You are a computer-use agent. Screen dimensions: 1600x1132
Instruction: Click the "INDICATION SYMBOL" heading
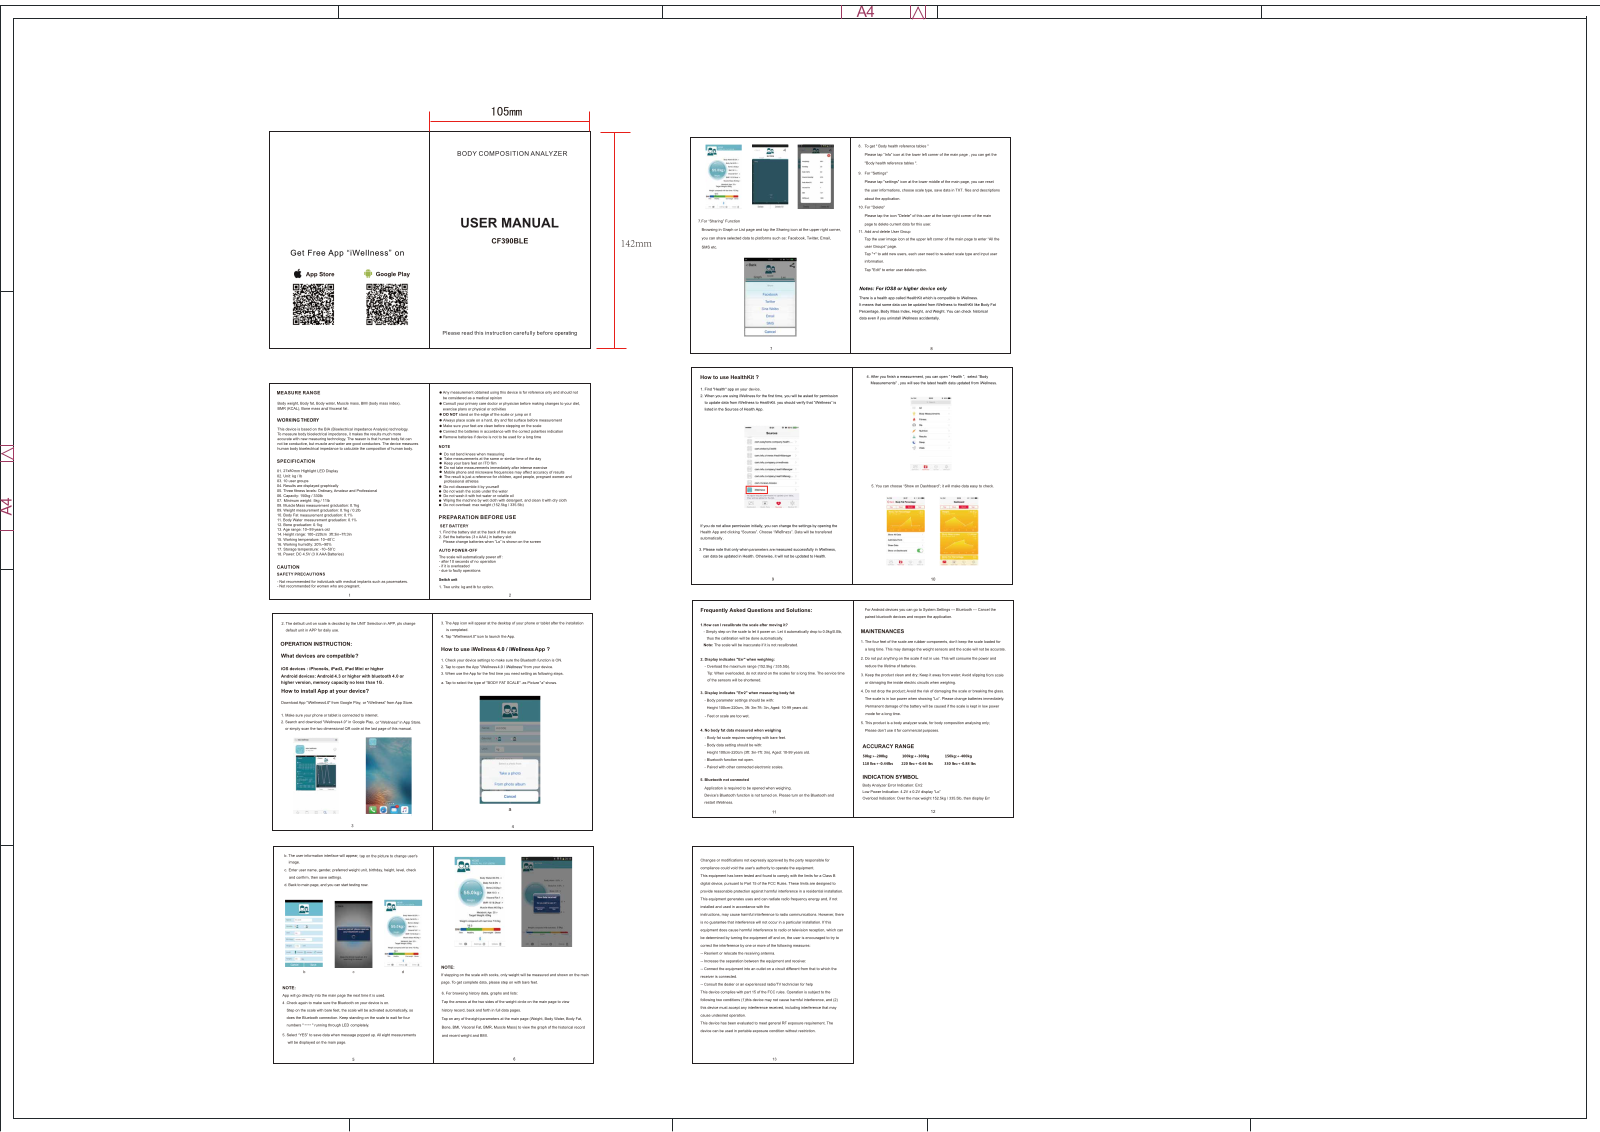click(x=890, y=777)
